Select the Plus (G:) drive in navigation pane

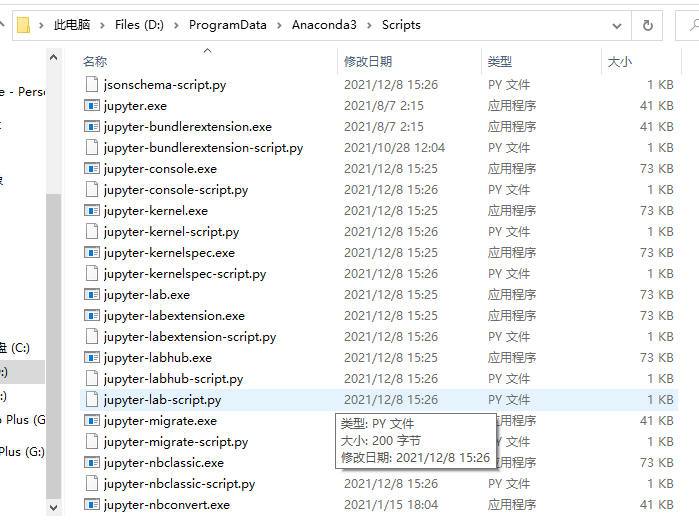click(22, 452)
